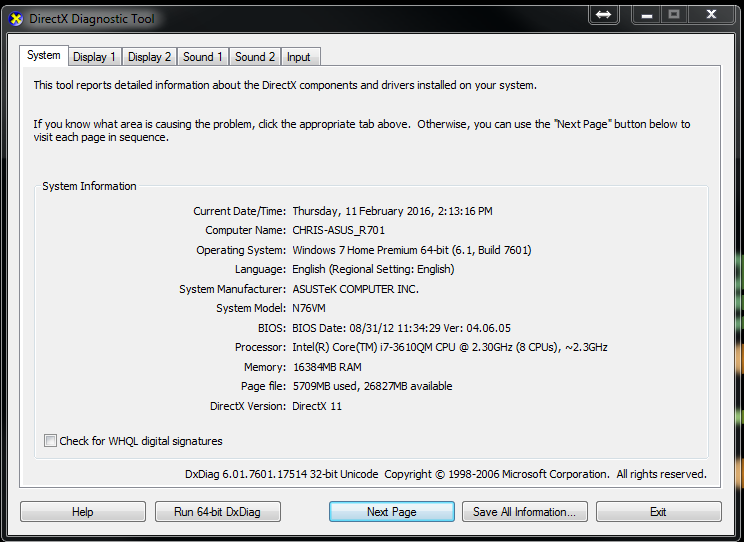This screenshot has width=744, height=542.
Task: Click the DirectX Diagnostic Tool title text
Action: click(x=92, y=19)
